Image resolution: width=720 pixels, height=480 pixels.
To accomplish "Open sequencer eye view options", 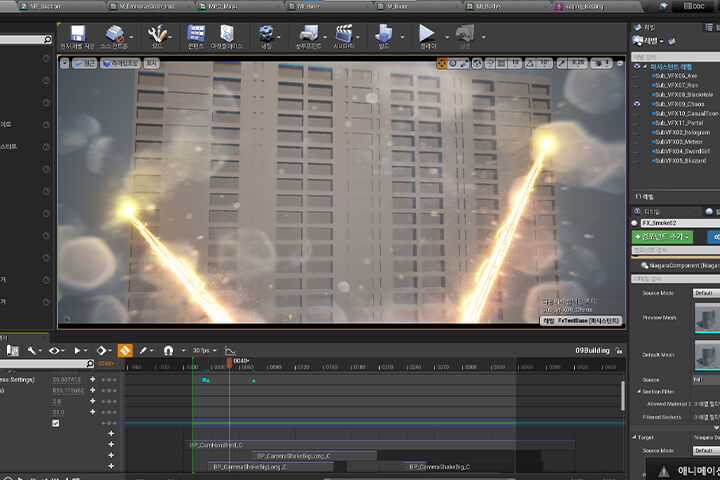I will 54,351.
